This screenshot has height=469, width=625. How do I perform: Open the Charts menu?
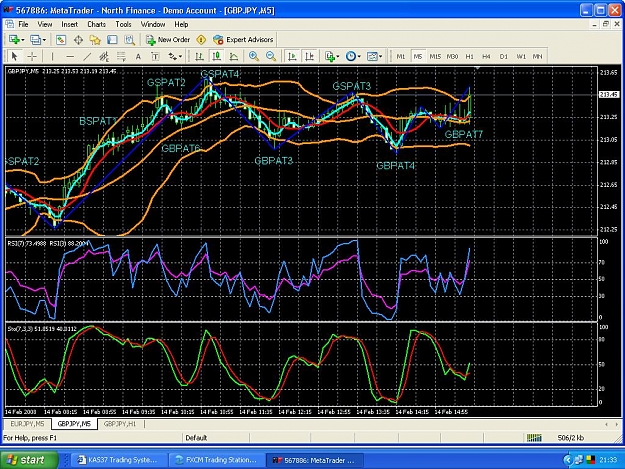click(96, 24)
